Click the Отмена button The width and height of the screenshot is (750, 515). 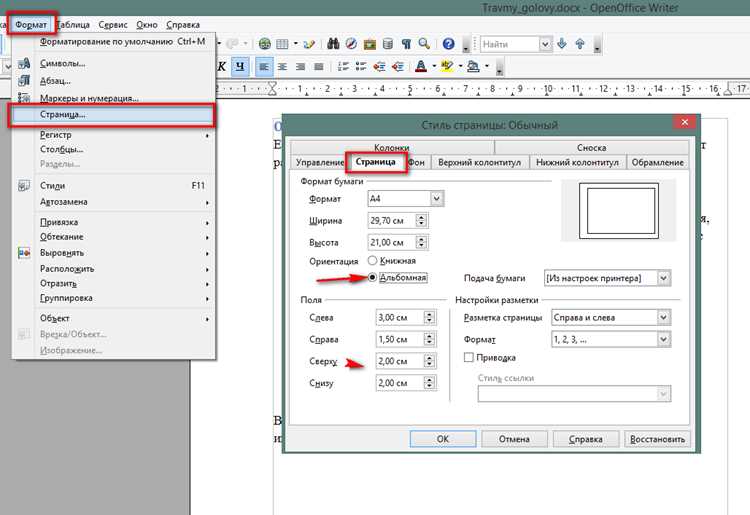pyautogui.click(x=514, y=438)
